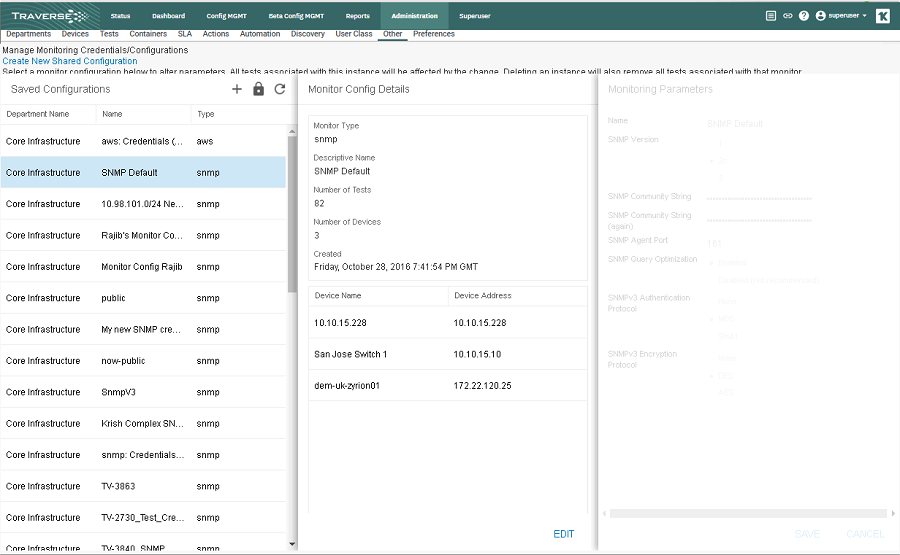
Task: Select device row 10.10.15.228
Action: point(448,323)
